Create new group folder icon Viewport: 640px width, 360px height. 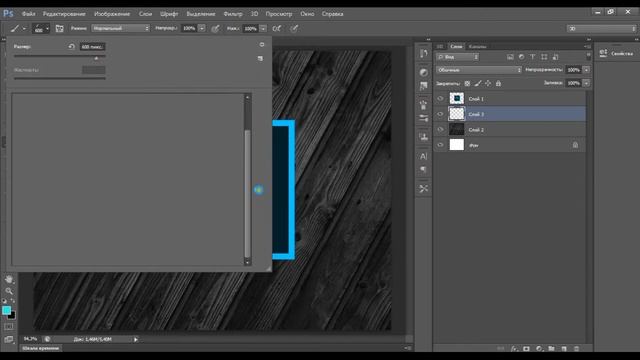551,349
